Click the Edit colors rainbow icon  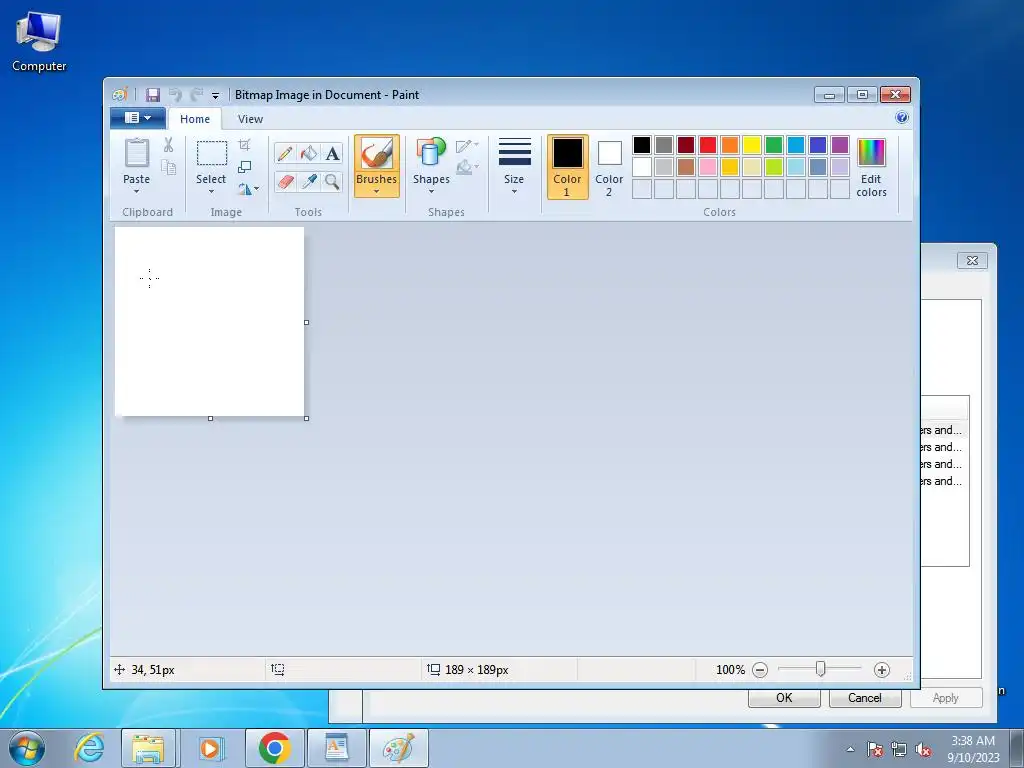click(x=871, y=153)
